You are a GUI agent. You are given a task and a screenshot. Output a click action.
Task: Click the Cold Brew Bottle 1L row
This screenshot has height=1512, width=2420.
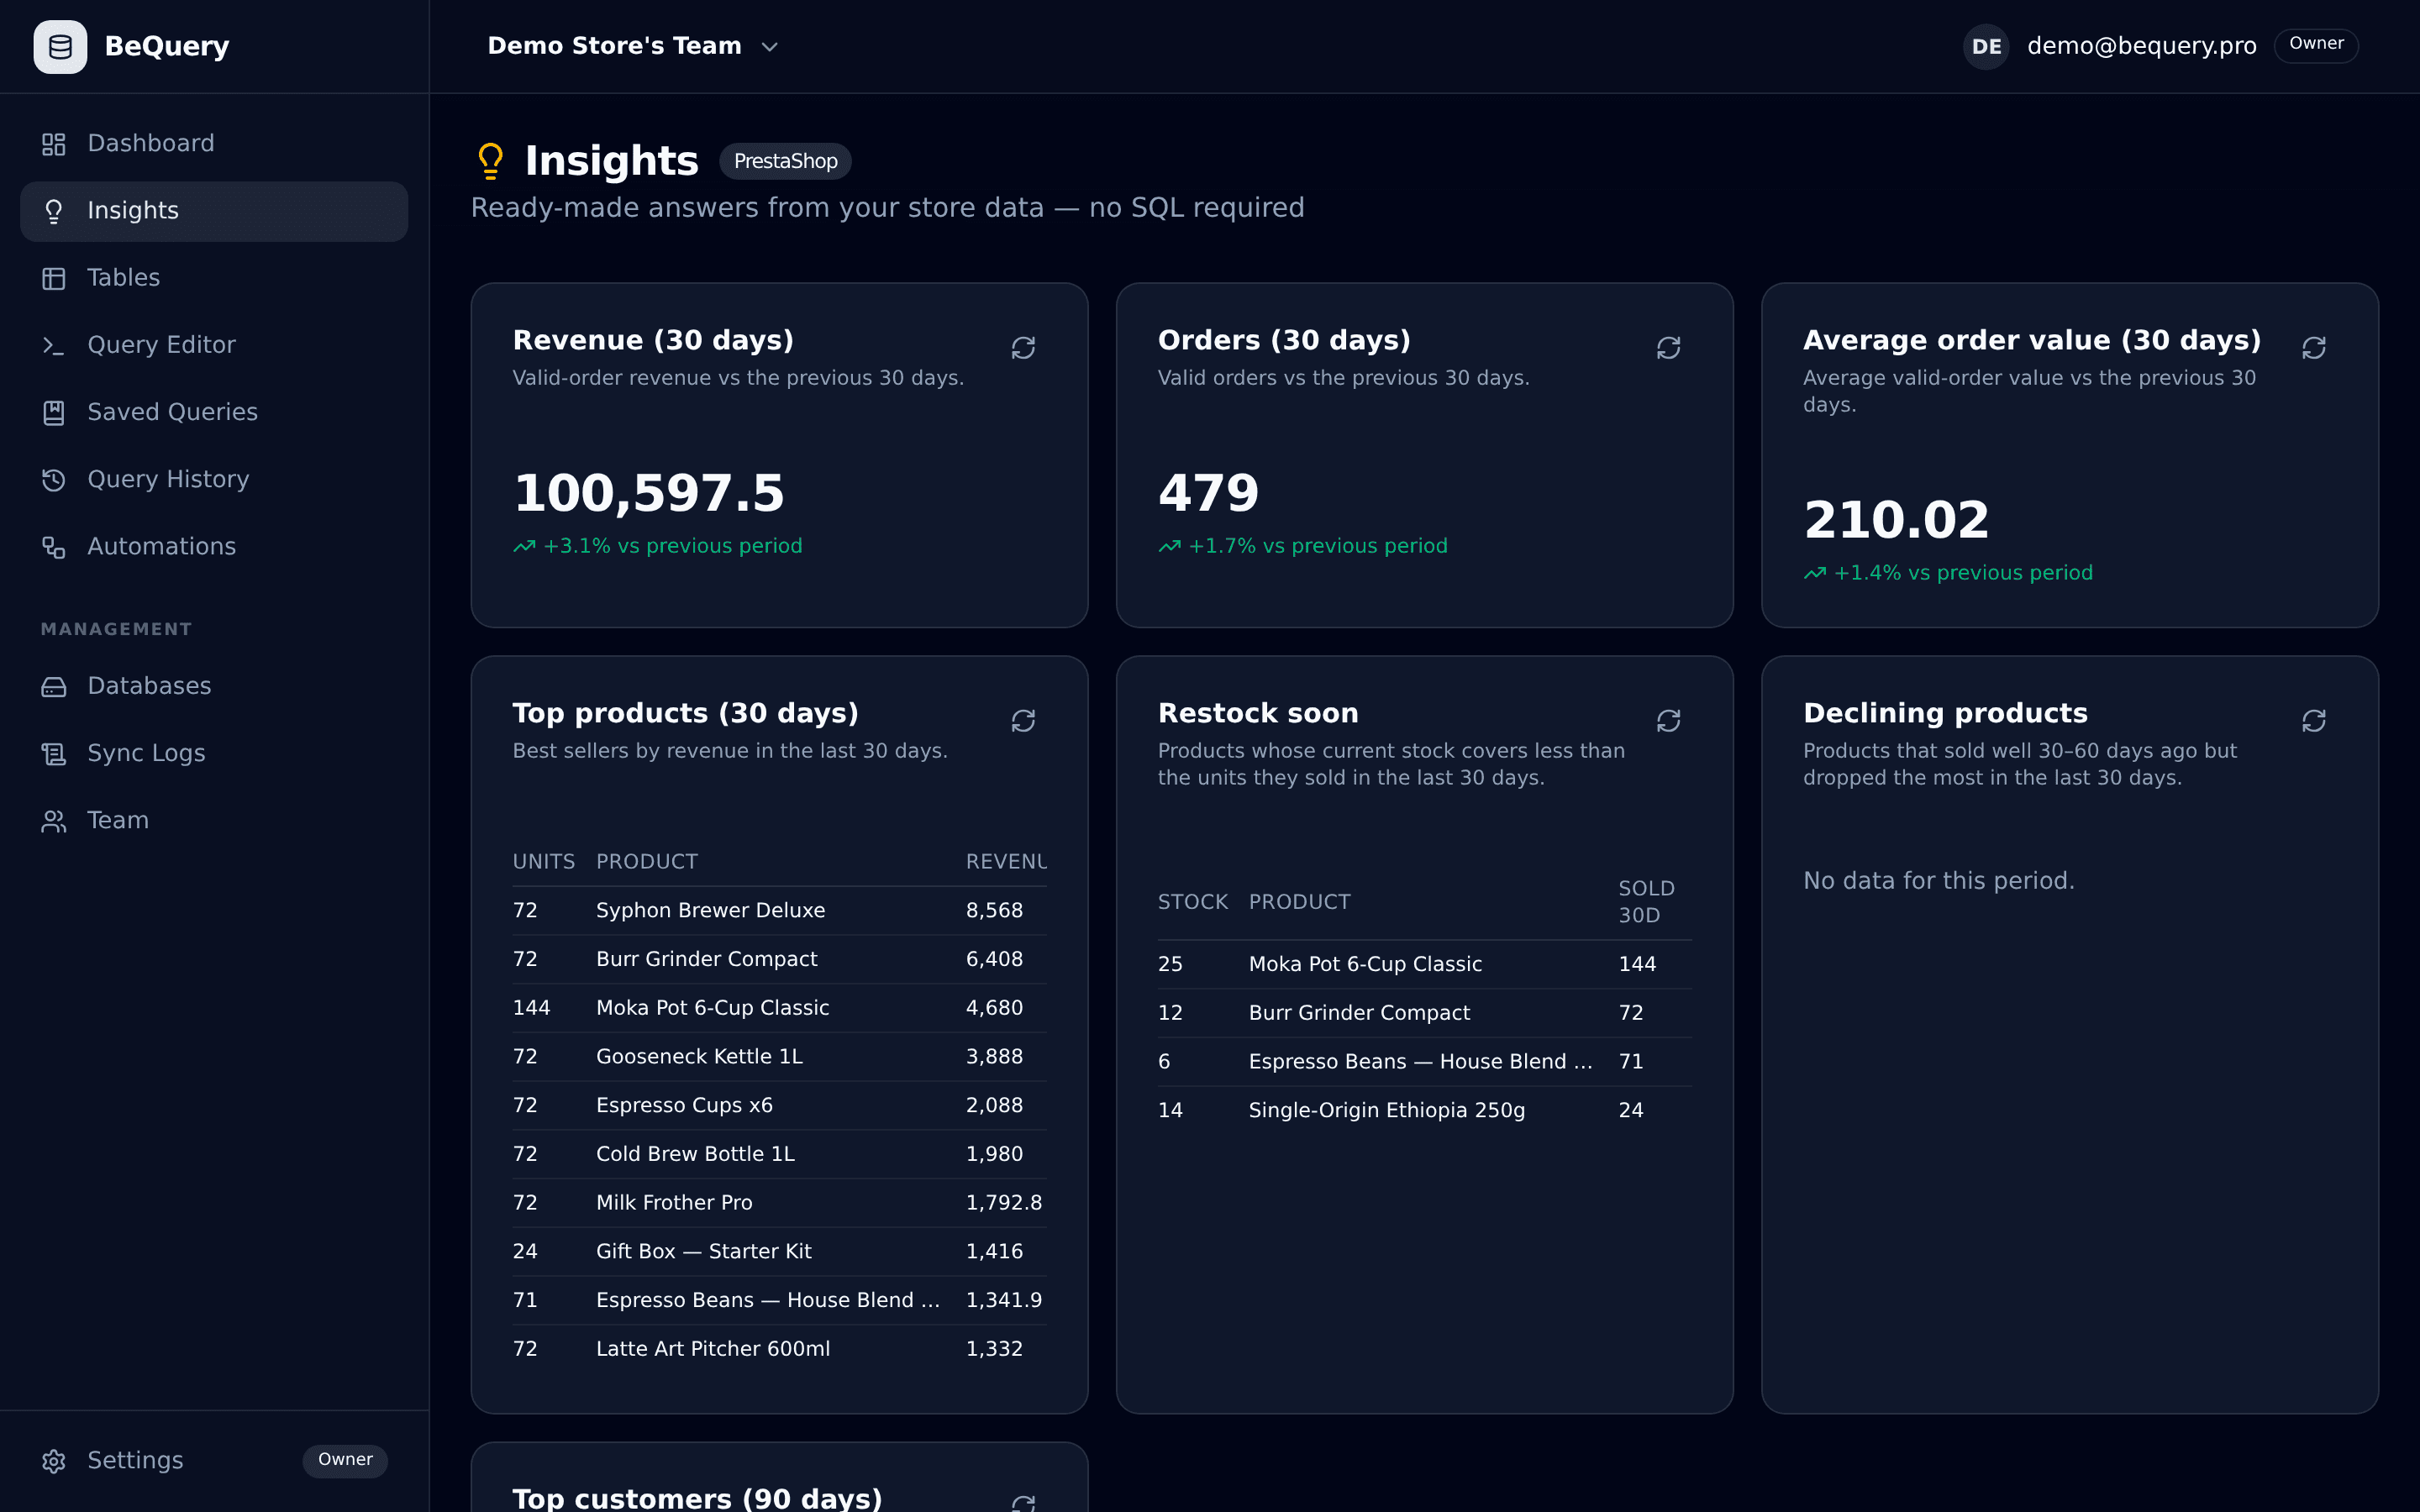point(779,1154)
